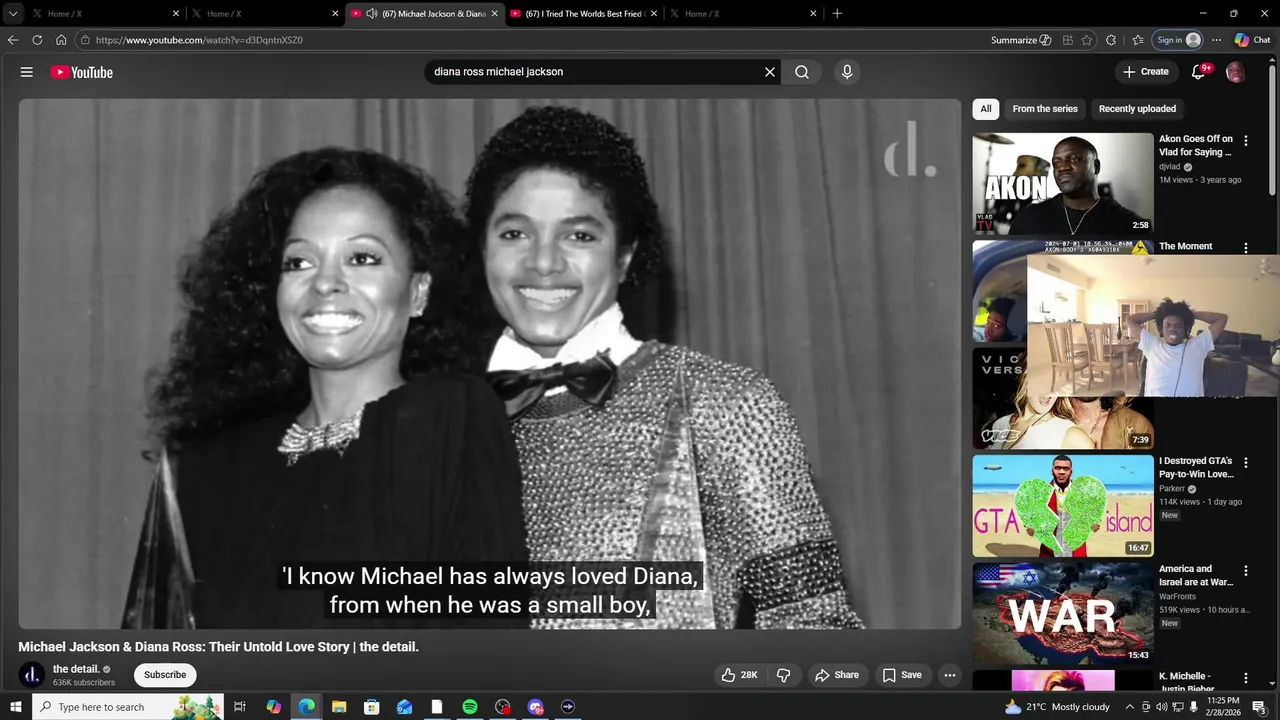Screen dimensions: 1280x720
Task: Reload the page in the browser
Action: point(37,40)
